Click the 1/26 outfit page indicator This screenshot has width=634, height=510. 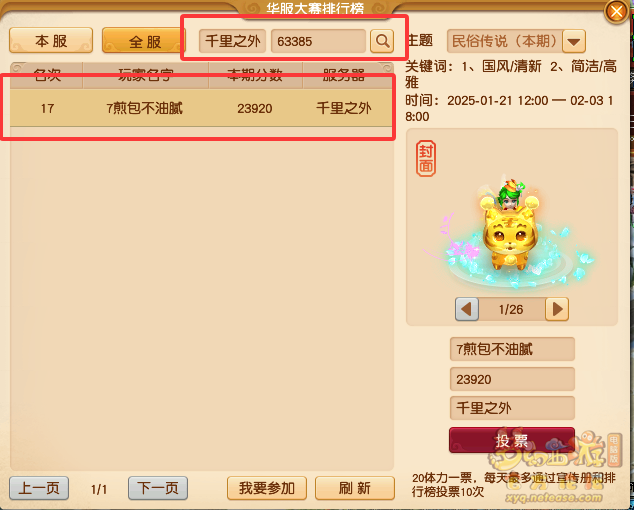(511, 309)
